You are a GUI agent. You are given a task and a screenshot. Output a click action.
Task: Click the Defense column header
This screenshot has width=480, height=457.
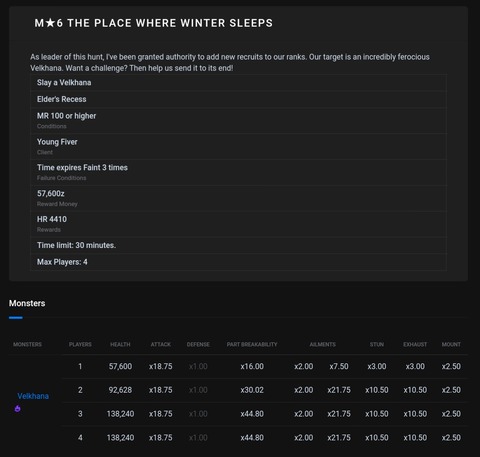click(198, 344)
